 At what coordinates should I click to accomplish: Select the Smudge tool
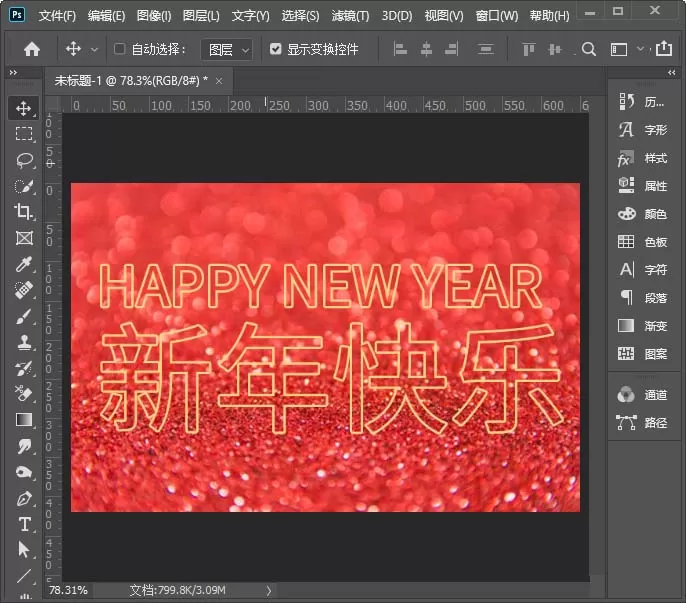[x=24, y=446]
